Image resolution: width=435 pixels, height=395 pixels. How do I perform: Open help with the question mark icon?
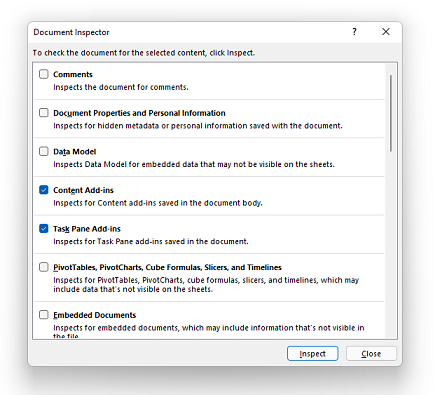pos(354,32)
